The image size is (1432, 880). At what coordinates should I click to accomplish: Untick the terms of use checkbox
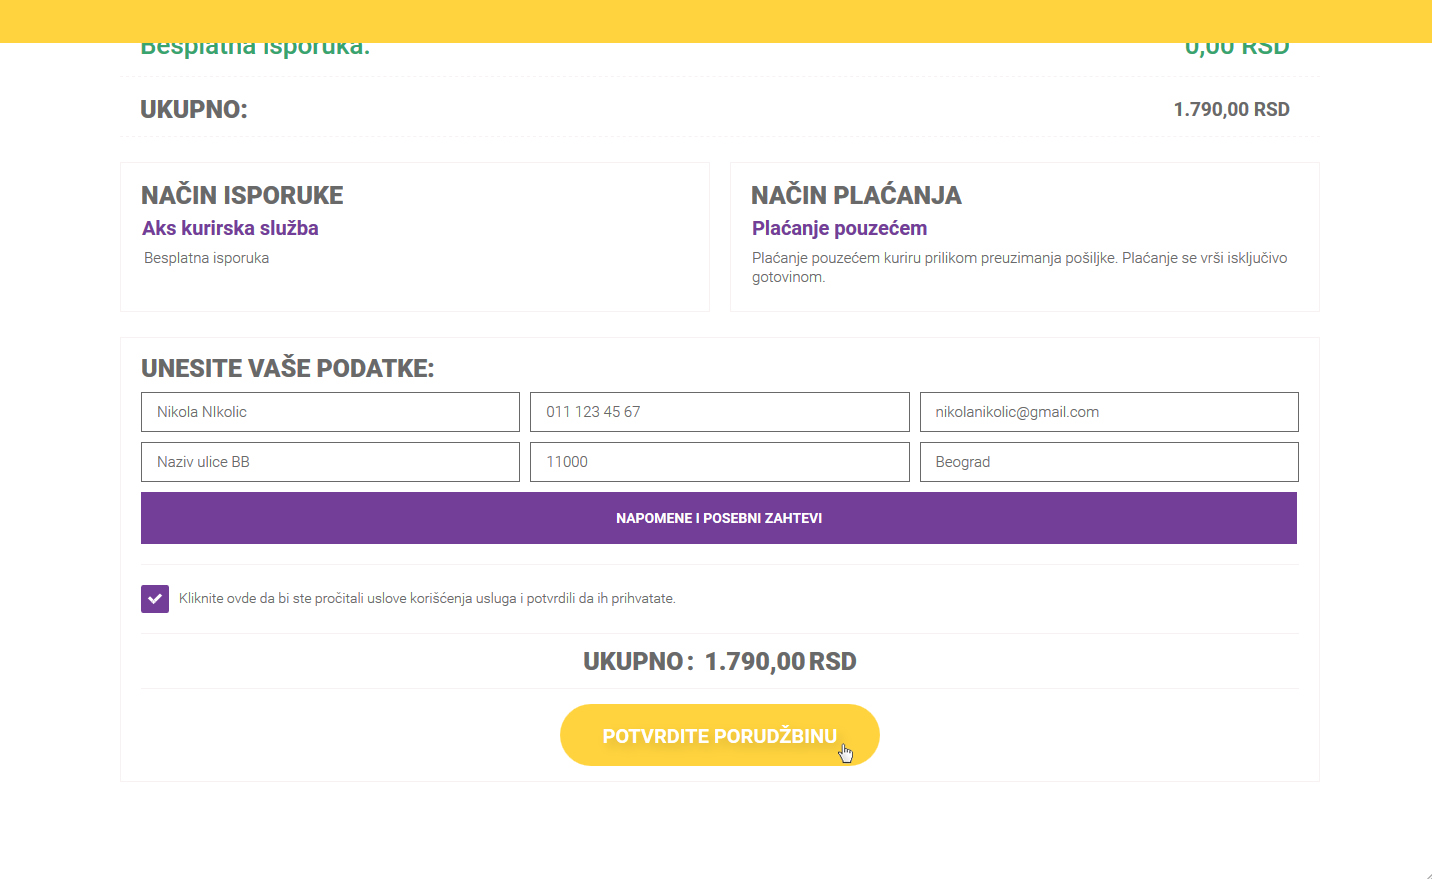click(x=155, y=599)
